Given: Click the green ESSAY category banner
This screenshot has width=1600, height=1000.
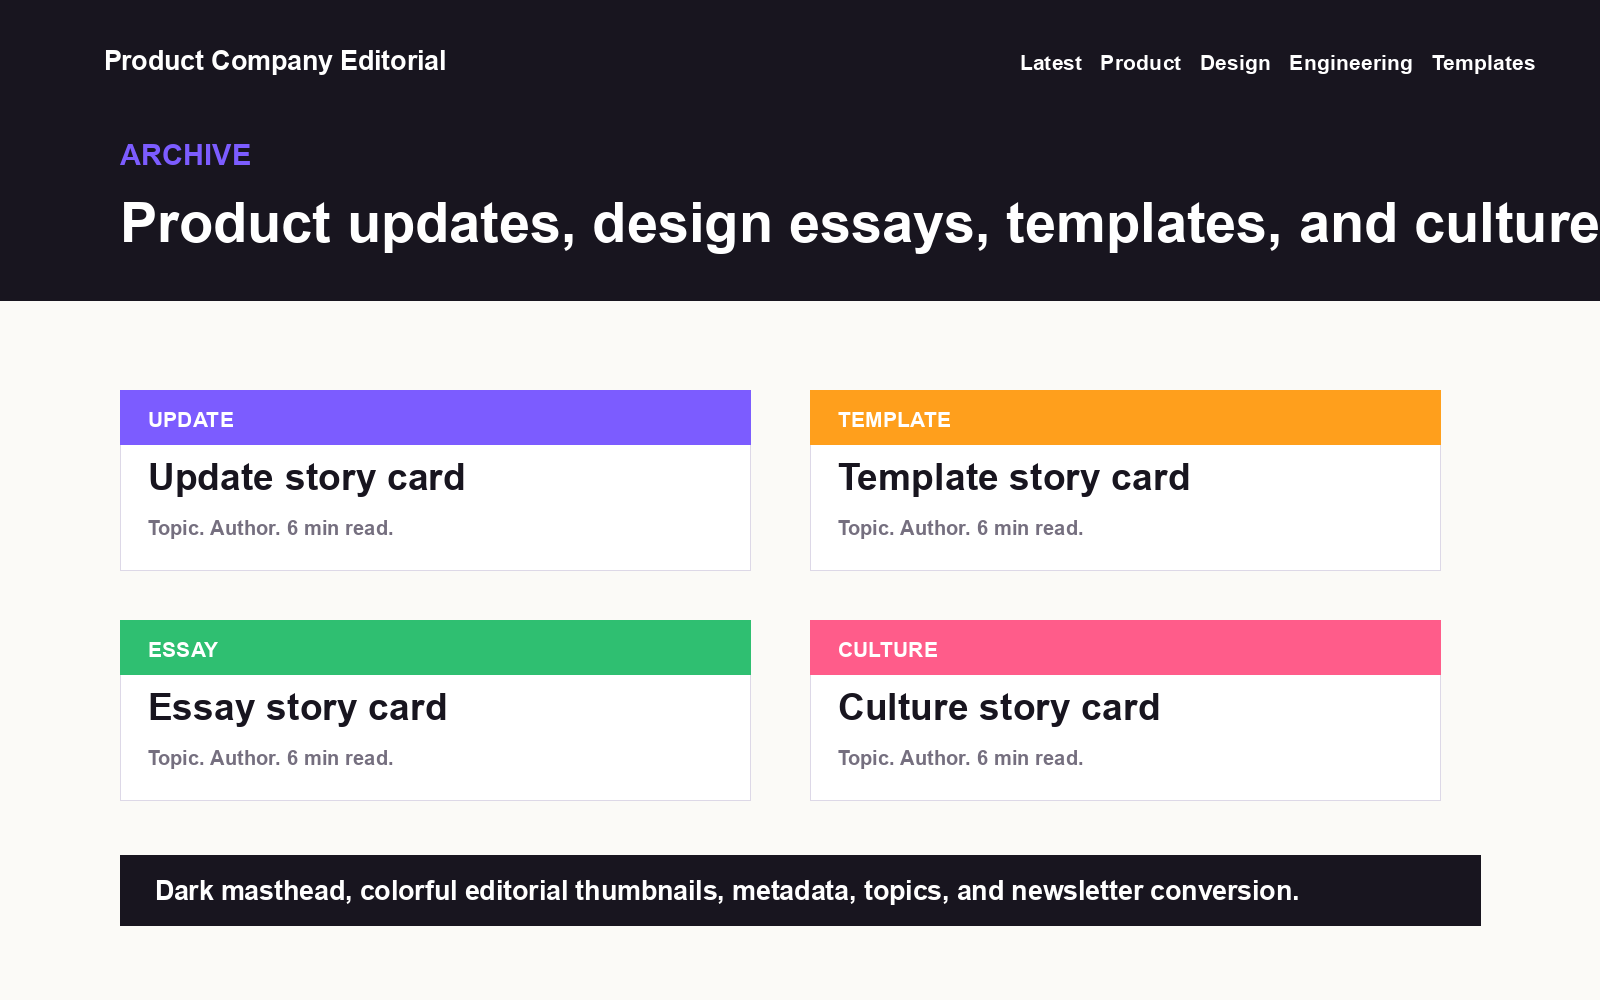Looking at the screenshot, I should (x=435, y=648).
